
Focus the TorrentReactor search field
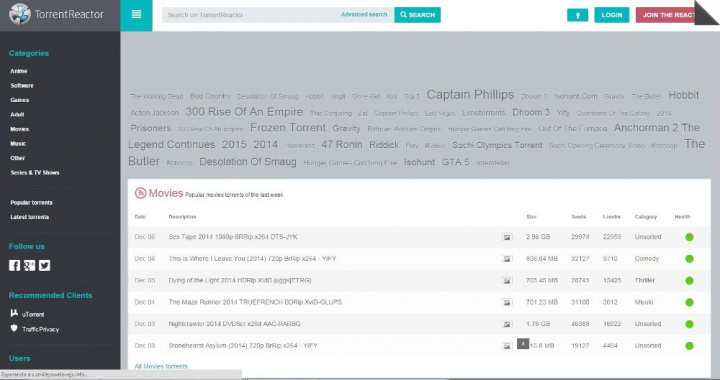click(250, 15)
